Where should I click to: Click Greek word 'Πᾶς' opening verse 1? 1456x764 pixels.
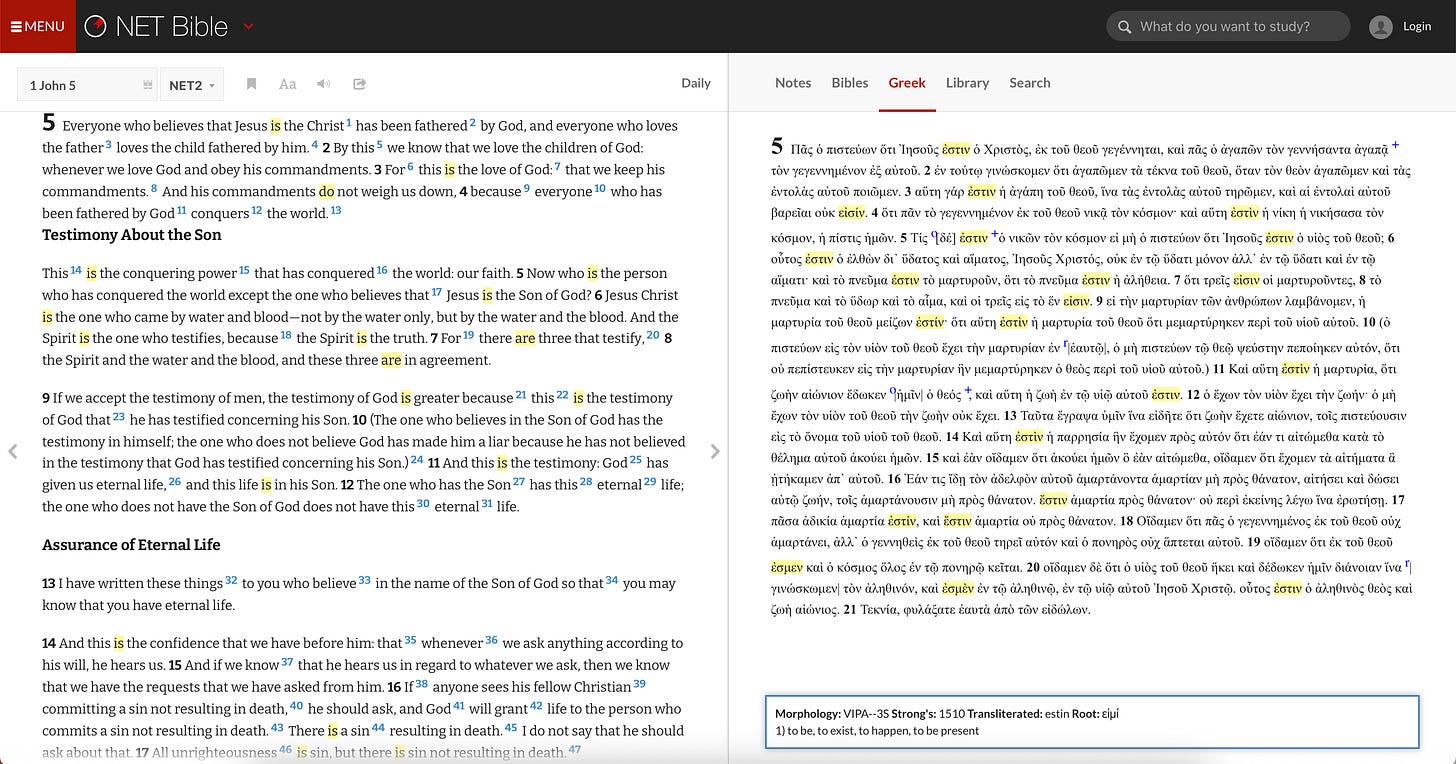[x=804, y=149]
